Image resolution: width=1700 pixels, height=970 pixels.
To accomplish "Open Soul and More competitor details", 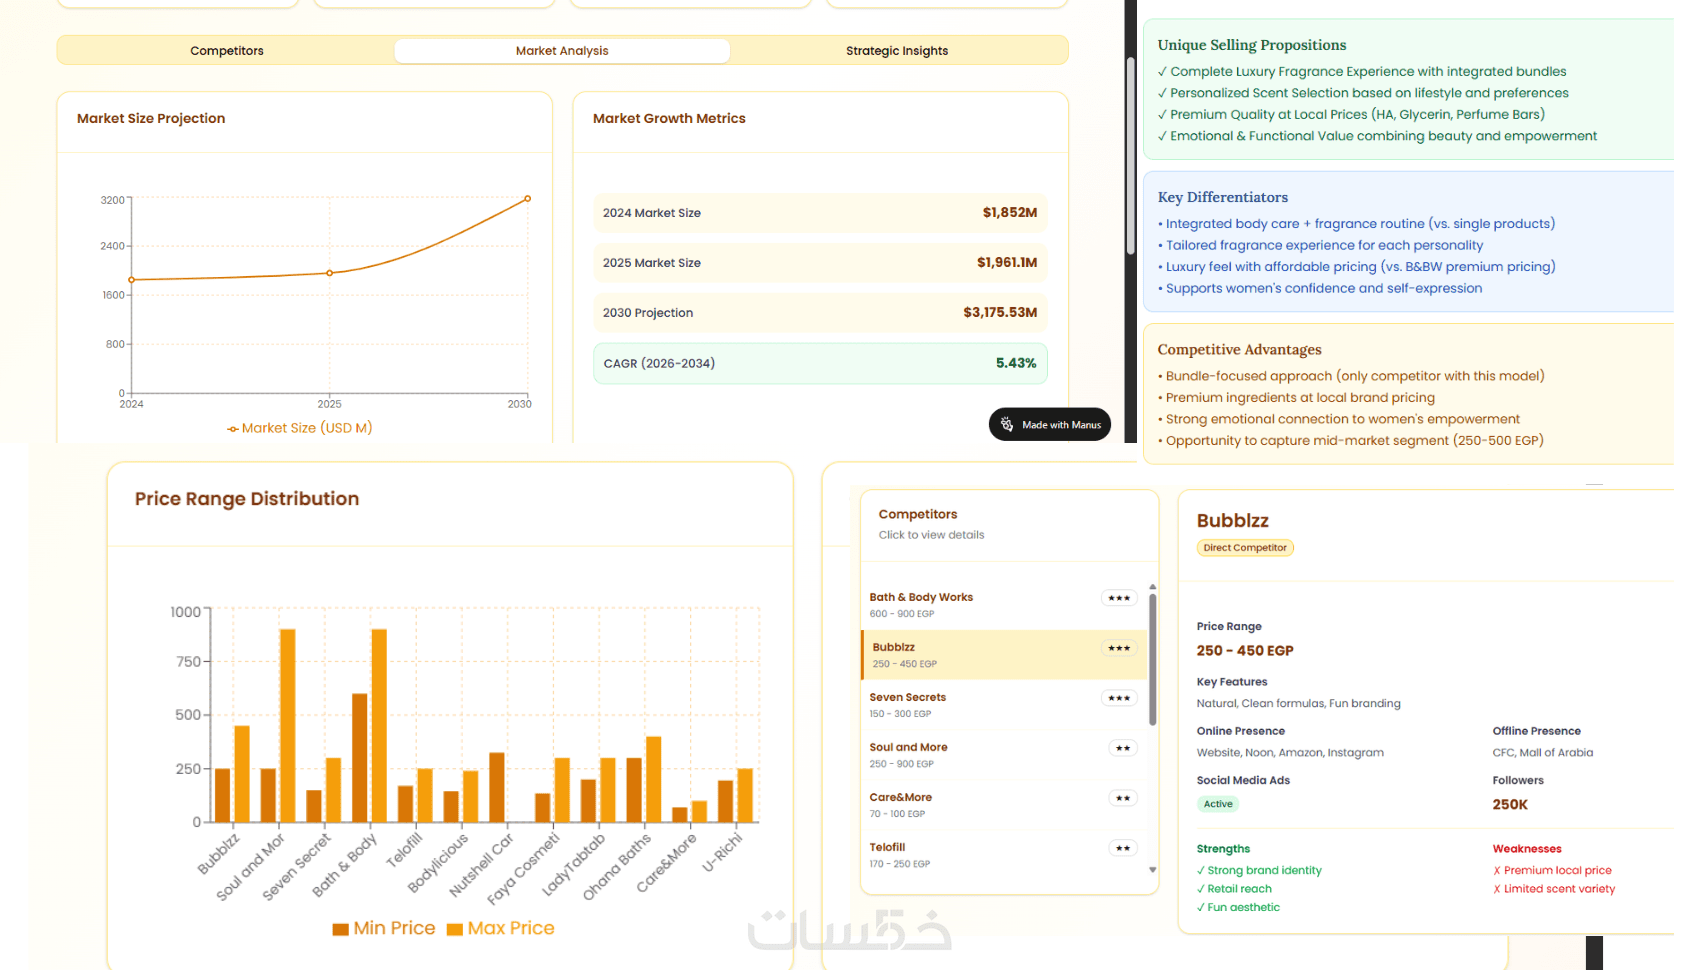I will [x=1004, y=755].
